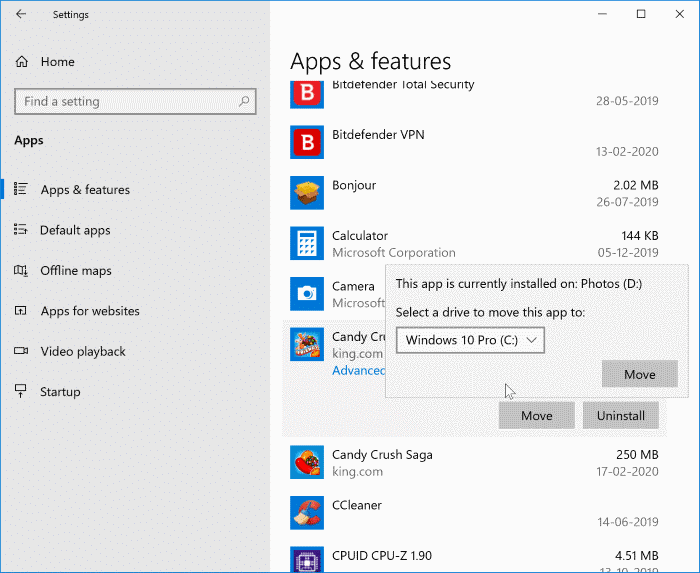Screen dimensions: 700x573
Task: Click the Apps for websites icon
Action: [21, 310]
